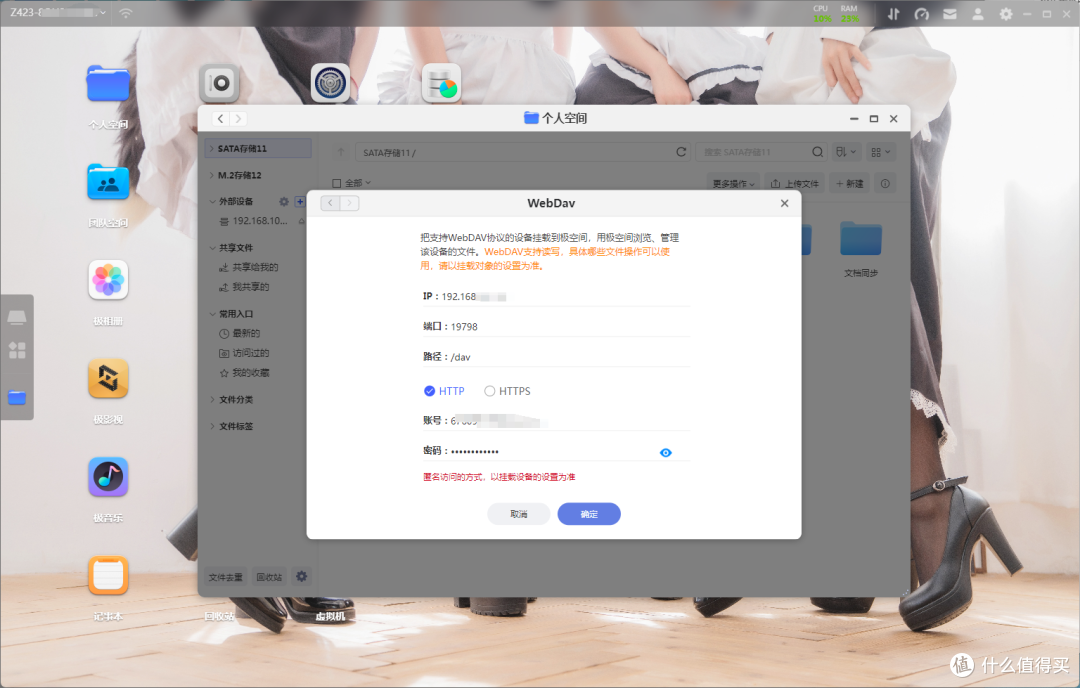This screenshot has height=688, width=1080.
Task: Click the 端口 port field
Action: 556,326
